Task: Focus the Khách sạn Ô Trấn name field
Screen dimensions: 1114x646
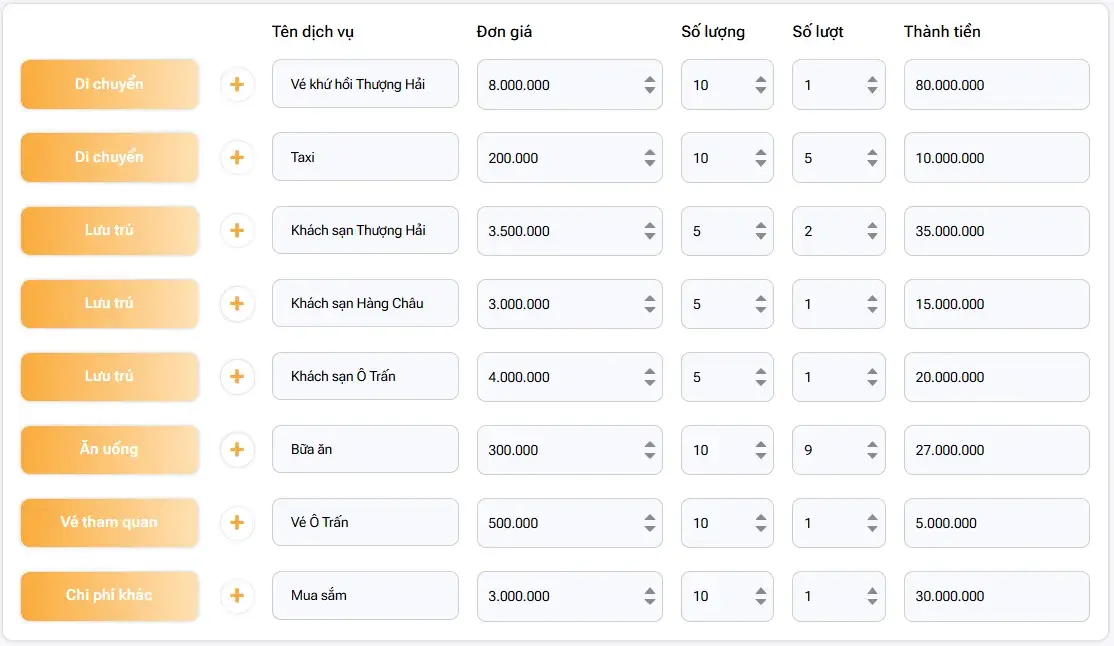Action: click(x=365, y=377)
